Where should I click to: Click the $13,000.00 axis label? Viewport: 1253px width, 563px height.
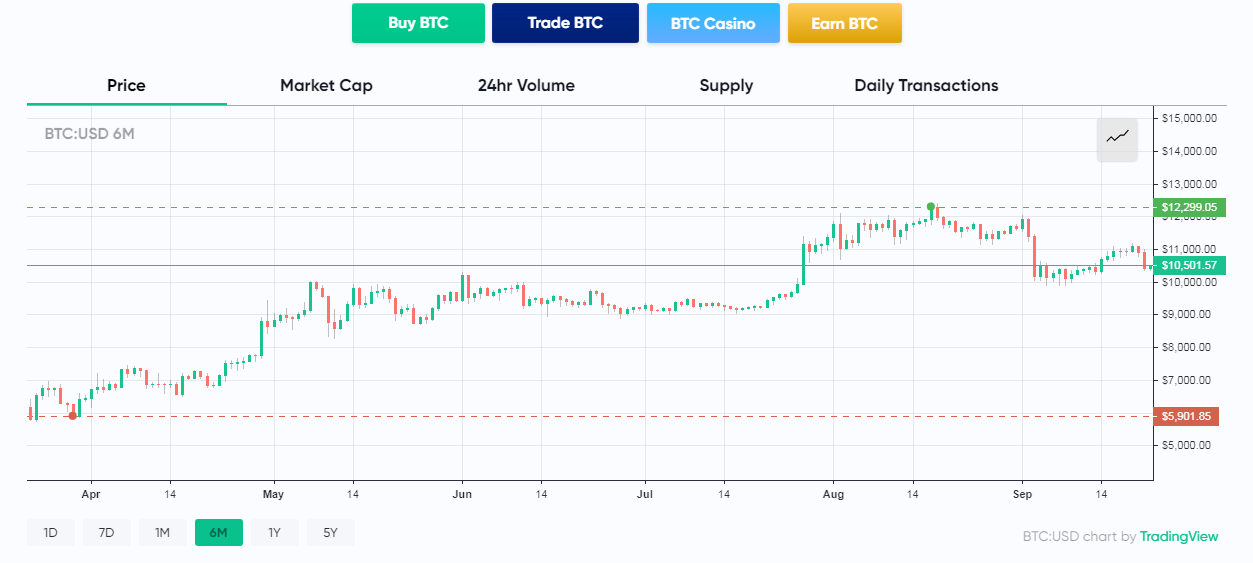coord(1189,184)
